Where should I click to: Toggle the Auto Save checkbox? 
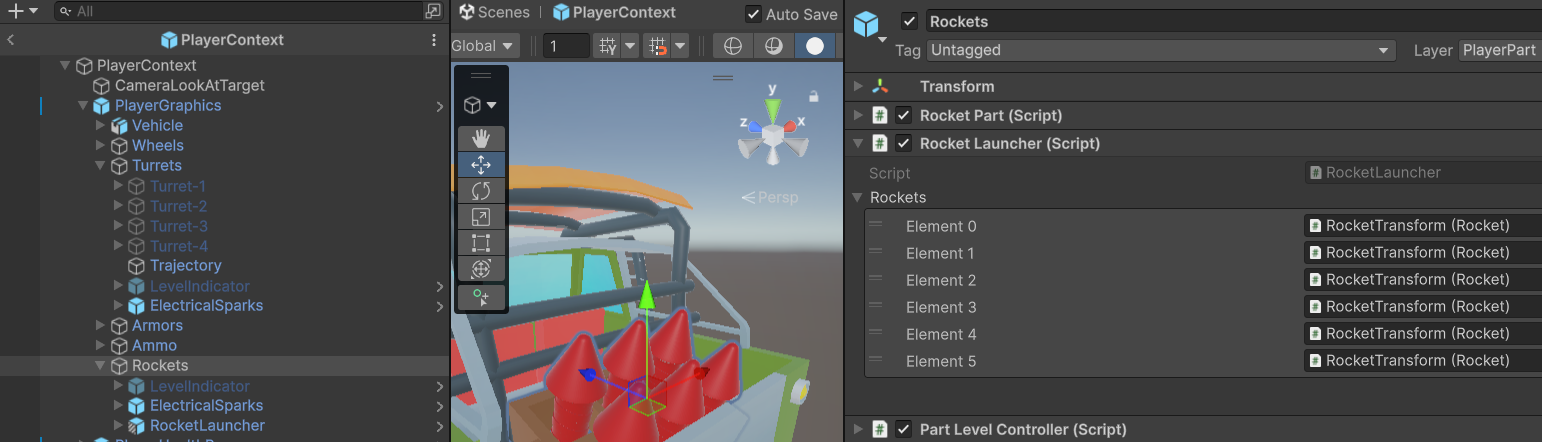(753, 14)
